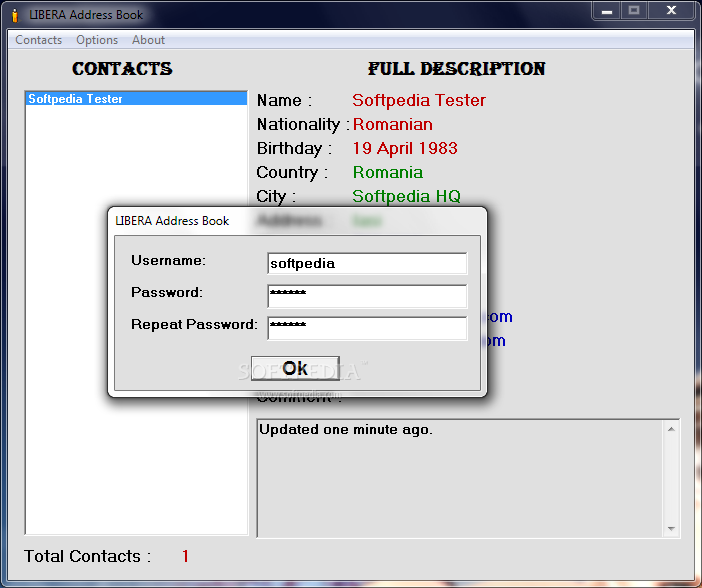Image resolution: width=702 pixels, height=588 pixels.
Task: Focus the Repeat Password field
Action: (367, 328)
